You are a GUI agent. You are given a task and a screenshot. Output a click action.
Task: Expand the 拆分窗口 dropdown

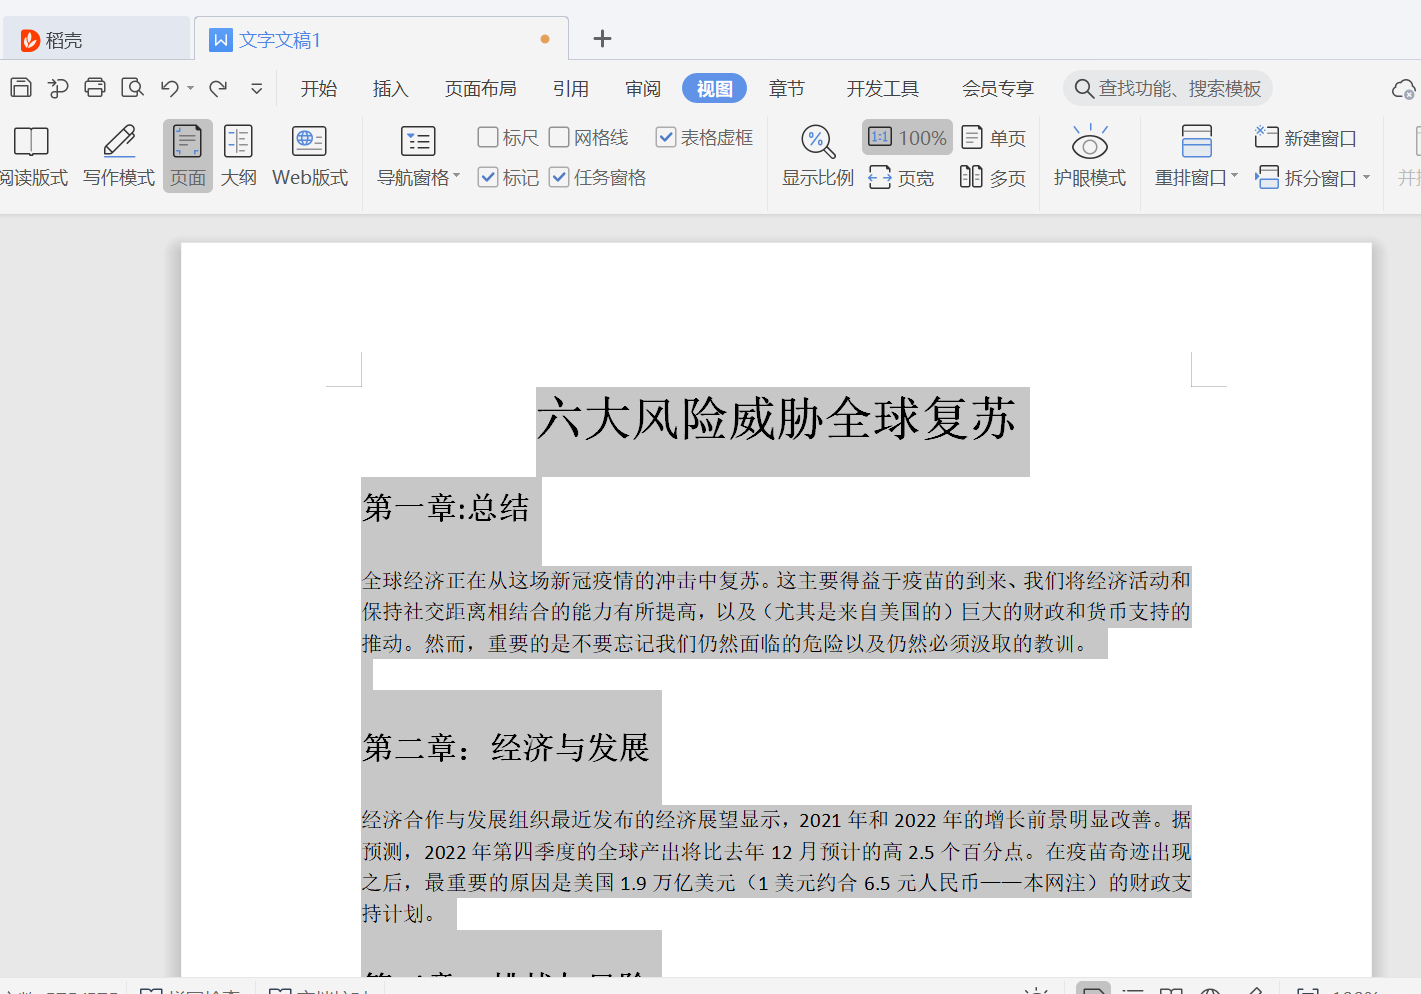coord(1369,177)
